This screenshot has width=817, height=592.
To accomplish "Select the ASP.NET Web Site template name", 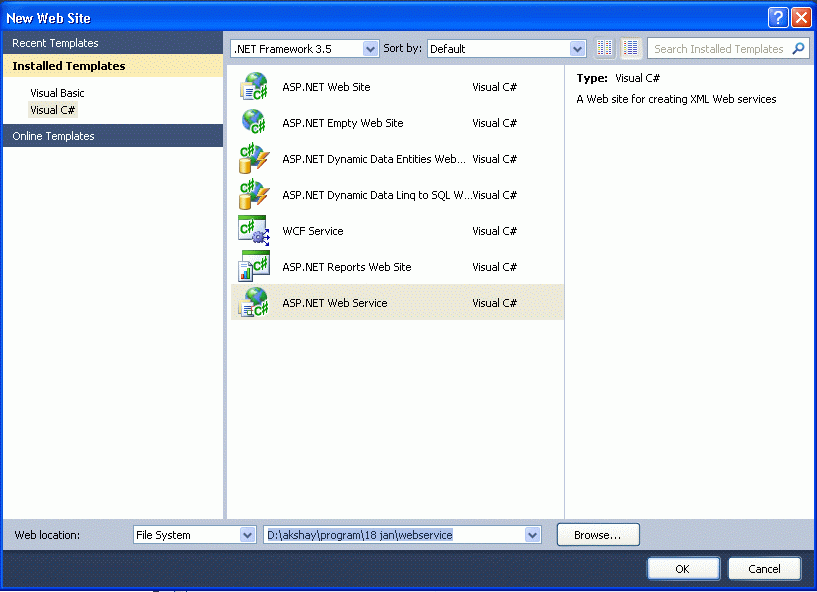I will [x=326, y=87].
